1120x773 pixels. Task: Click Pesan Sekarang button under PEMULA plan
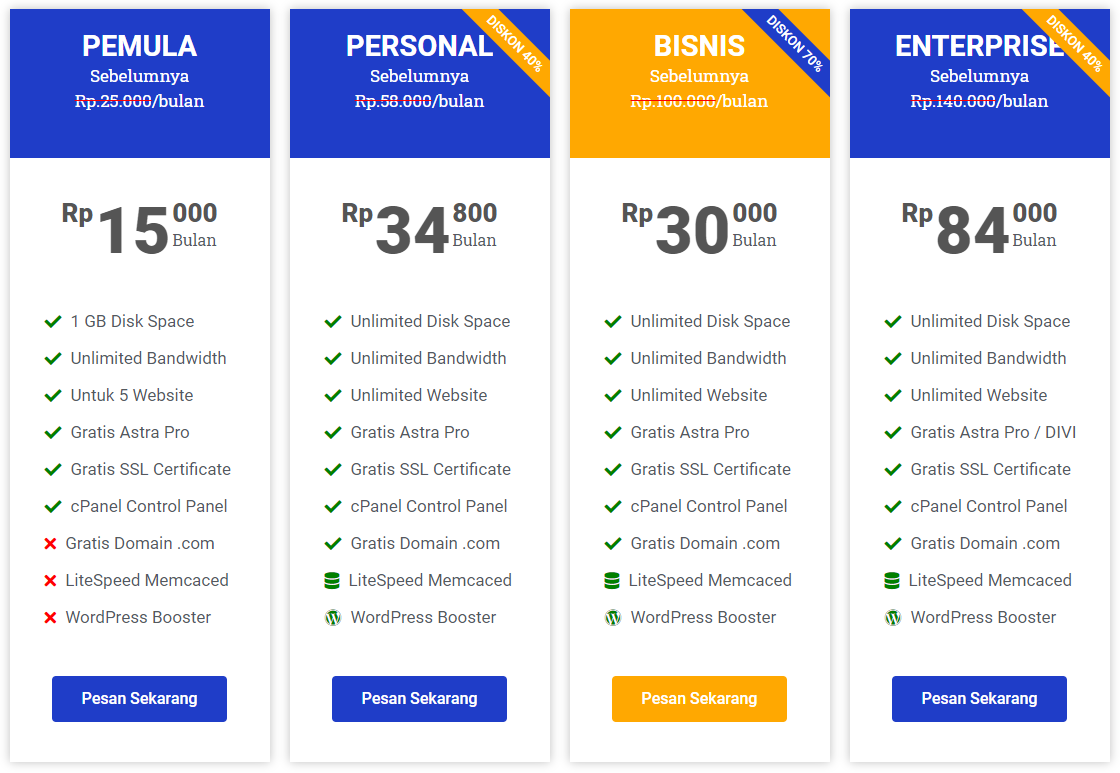[139, 698]
